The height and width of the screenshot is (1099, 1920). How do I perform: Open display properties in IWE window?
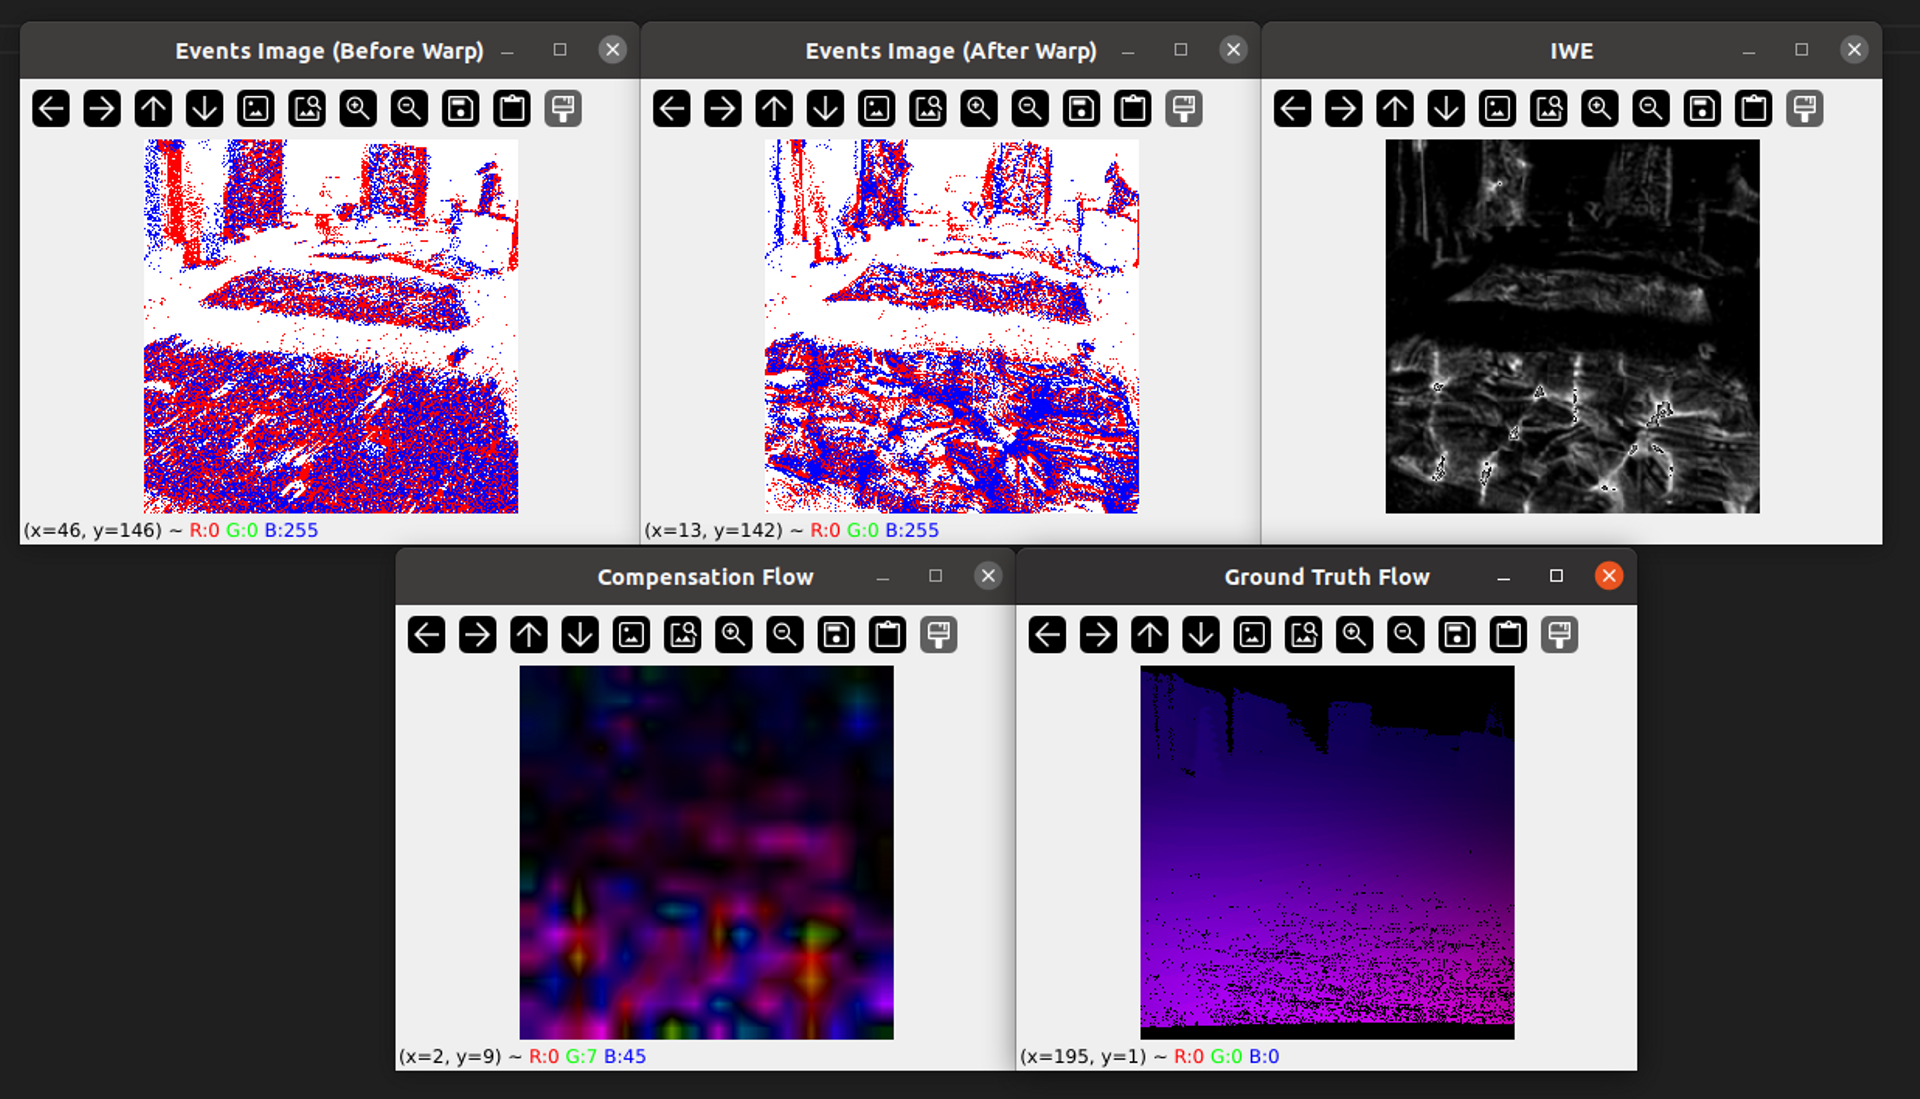tap(1805, 108)
